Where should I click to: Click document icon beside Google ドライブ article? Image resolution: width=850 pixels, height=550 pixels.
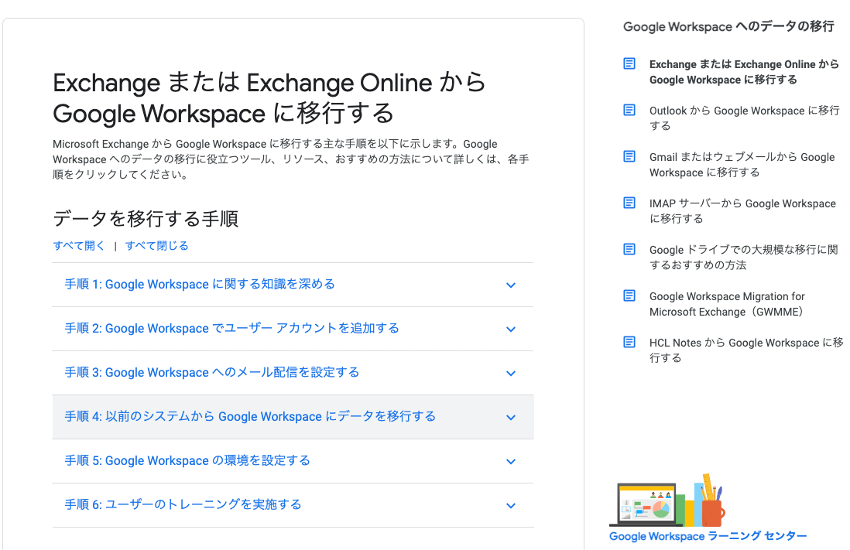coord(629,249)
